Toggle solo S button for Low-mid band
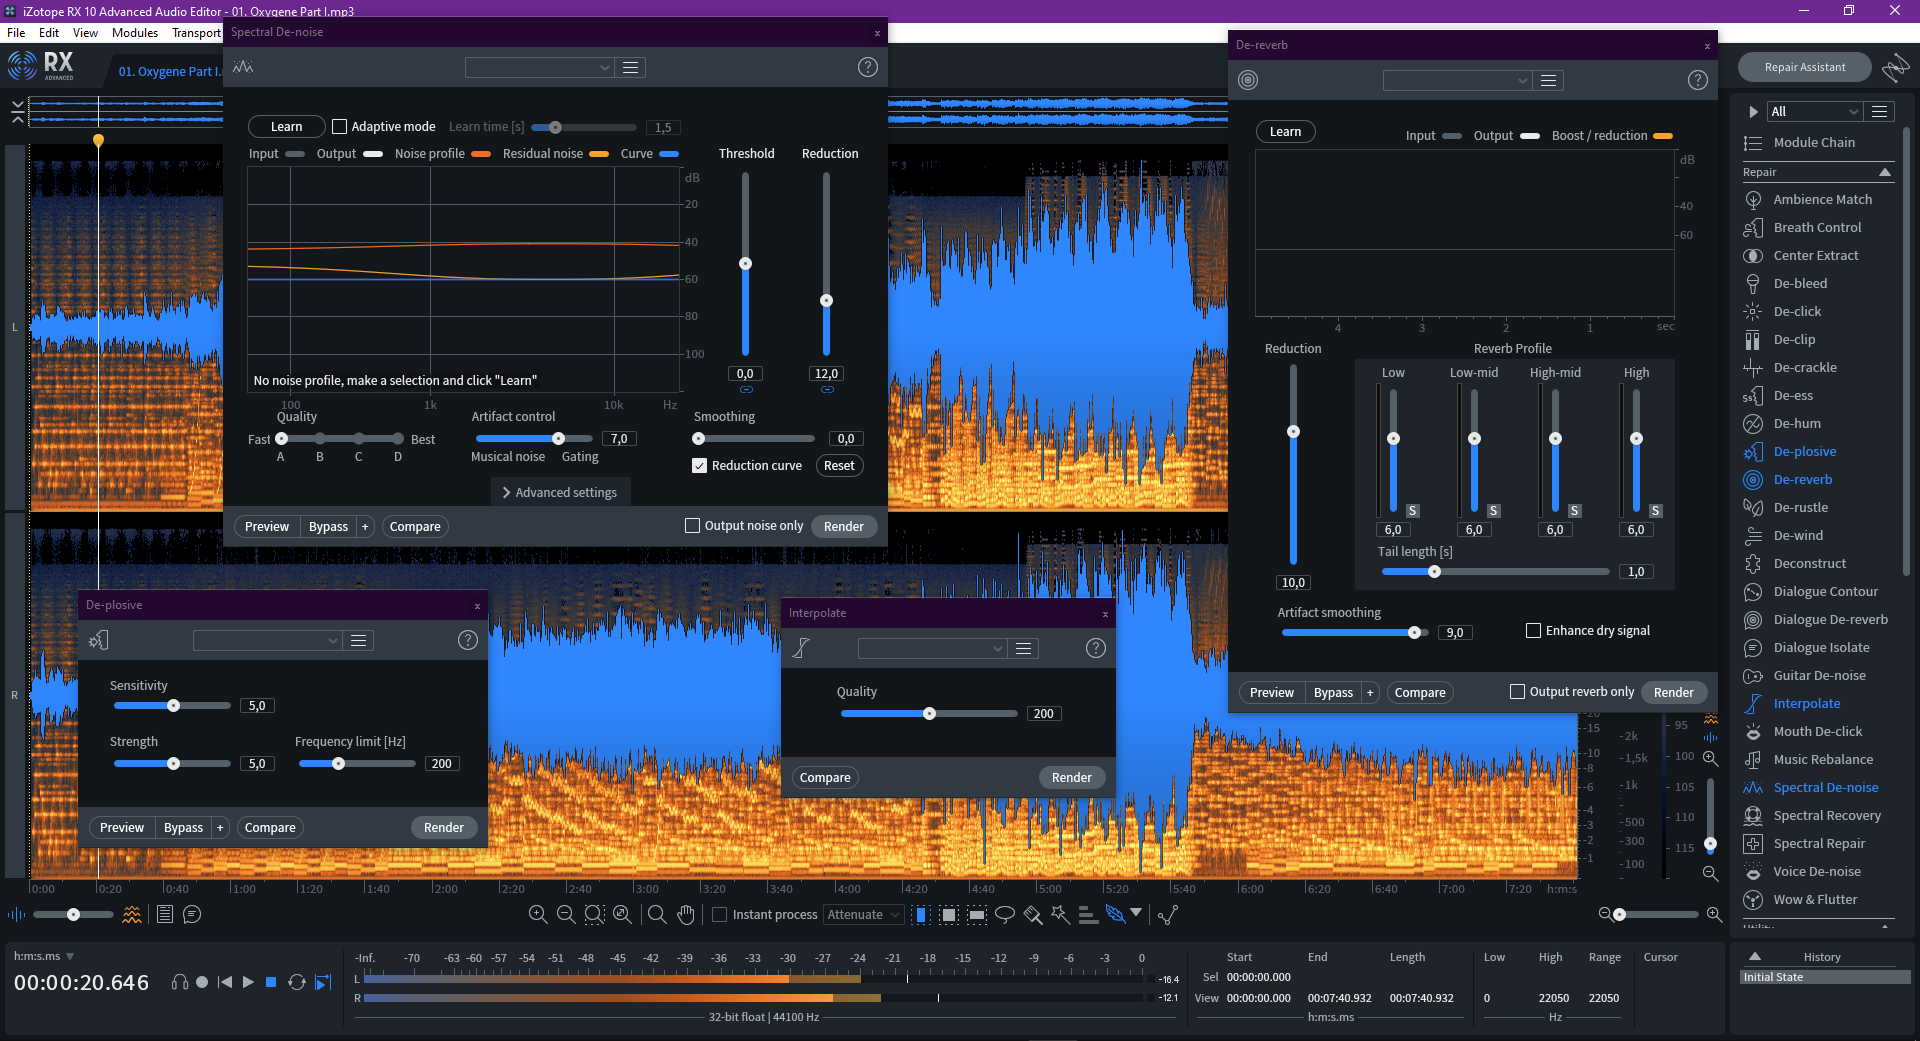This screenshot has height=1041, width=1920. [1493, 511]
